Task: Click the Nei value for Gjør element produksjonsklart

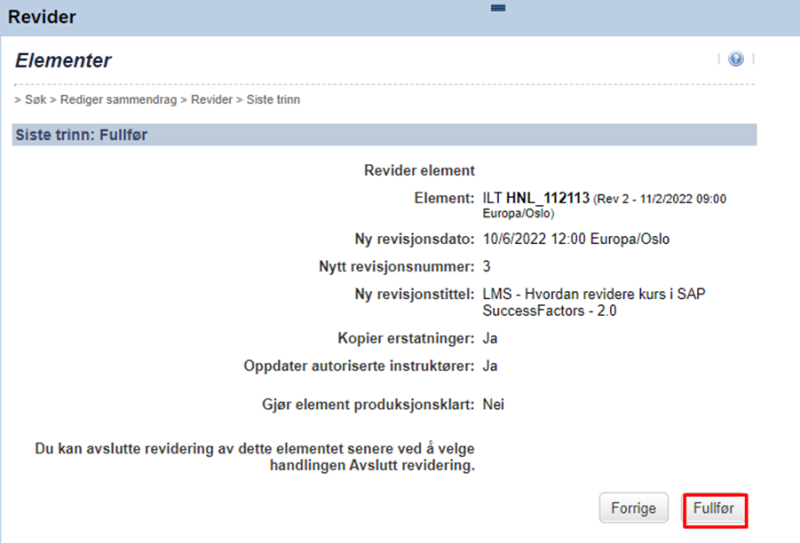Action: (493, 404)
